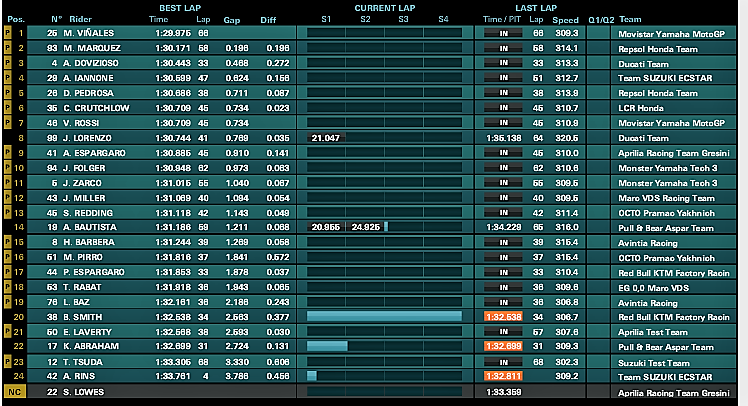Click the 'Gap' column header
Screen dimensions: 748x406
232,20
